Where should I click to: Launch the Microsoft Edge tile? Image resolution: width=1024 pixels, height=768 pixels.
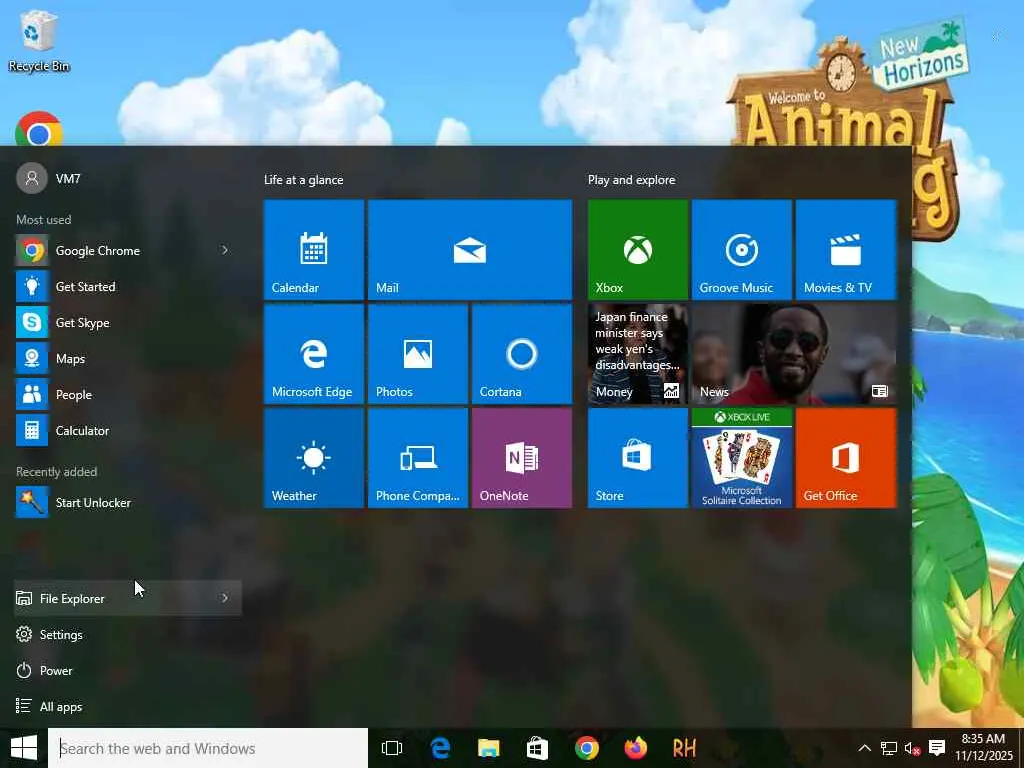point(313,354)
